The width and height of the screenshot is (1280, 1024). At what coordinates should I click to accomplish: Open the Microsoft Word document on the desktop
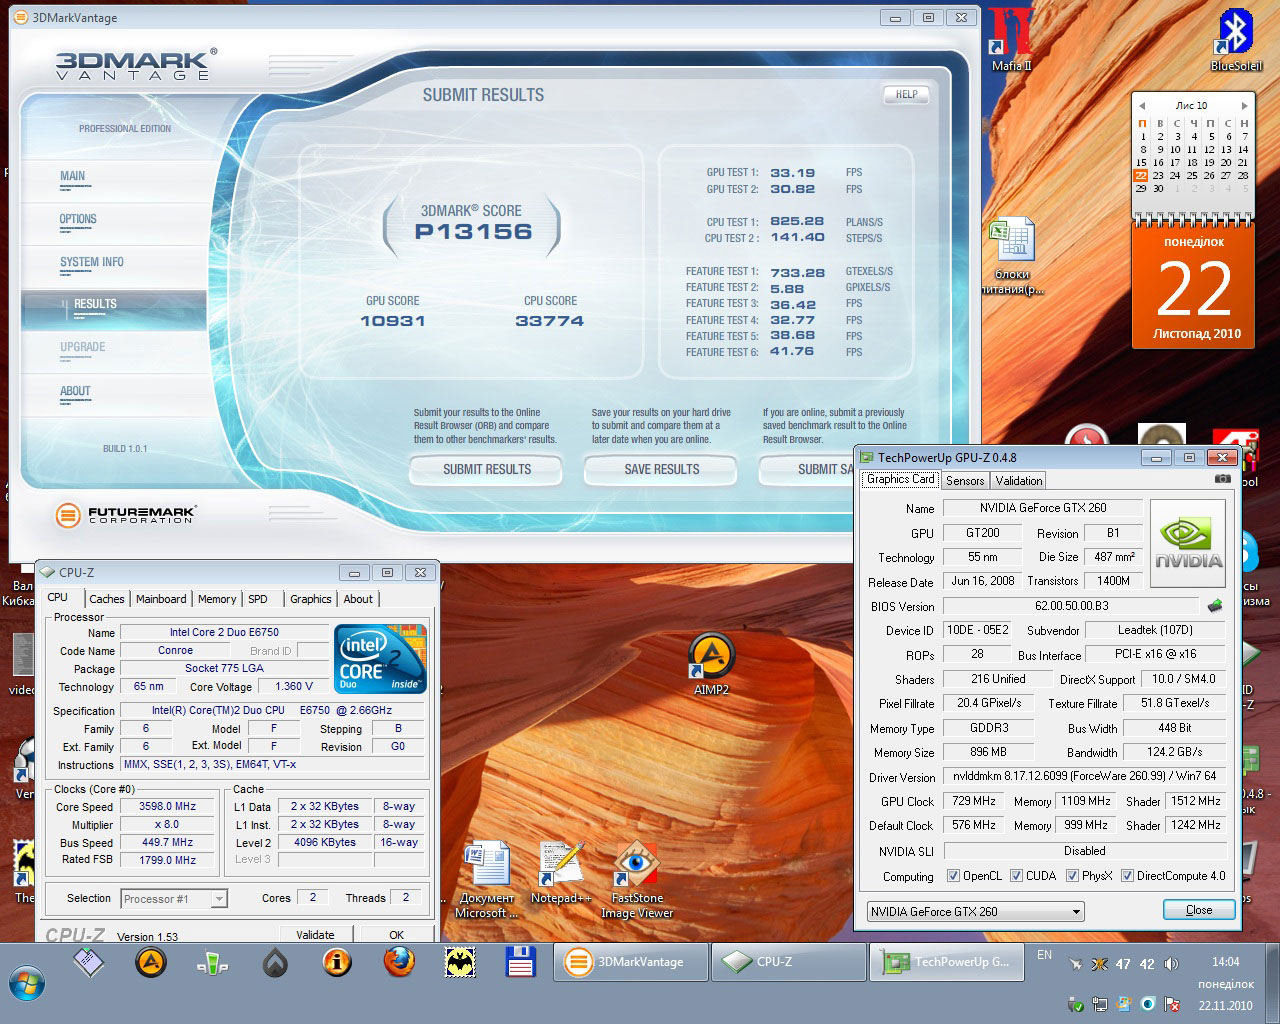tap(487, 880)
